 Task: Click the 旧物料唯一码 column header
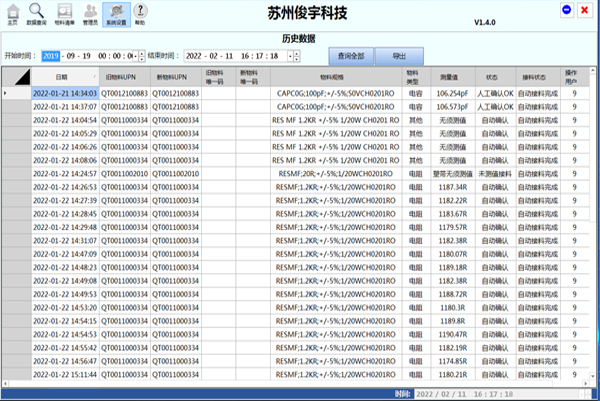[x=218, y=77]
